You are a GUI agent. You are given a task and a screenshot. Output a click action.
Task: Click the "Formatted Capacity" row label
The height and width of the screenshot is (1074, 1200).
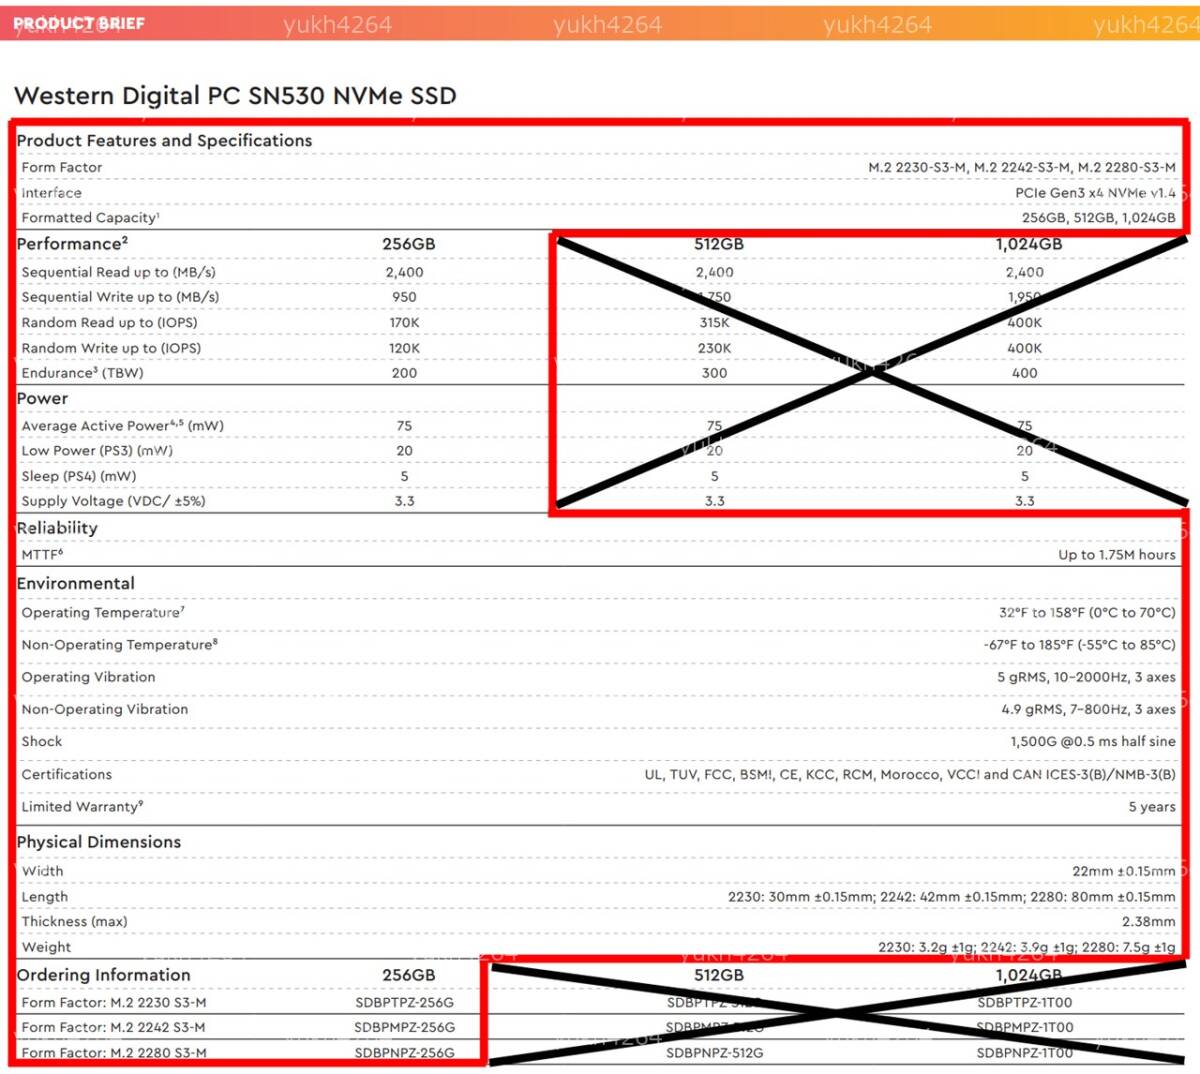[x=90, y=218]
